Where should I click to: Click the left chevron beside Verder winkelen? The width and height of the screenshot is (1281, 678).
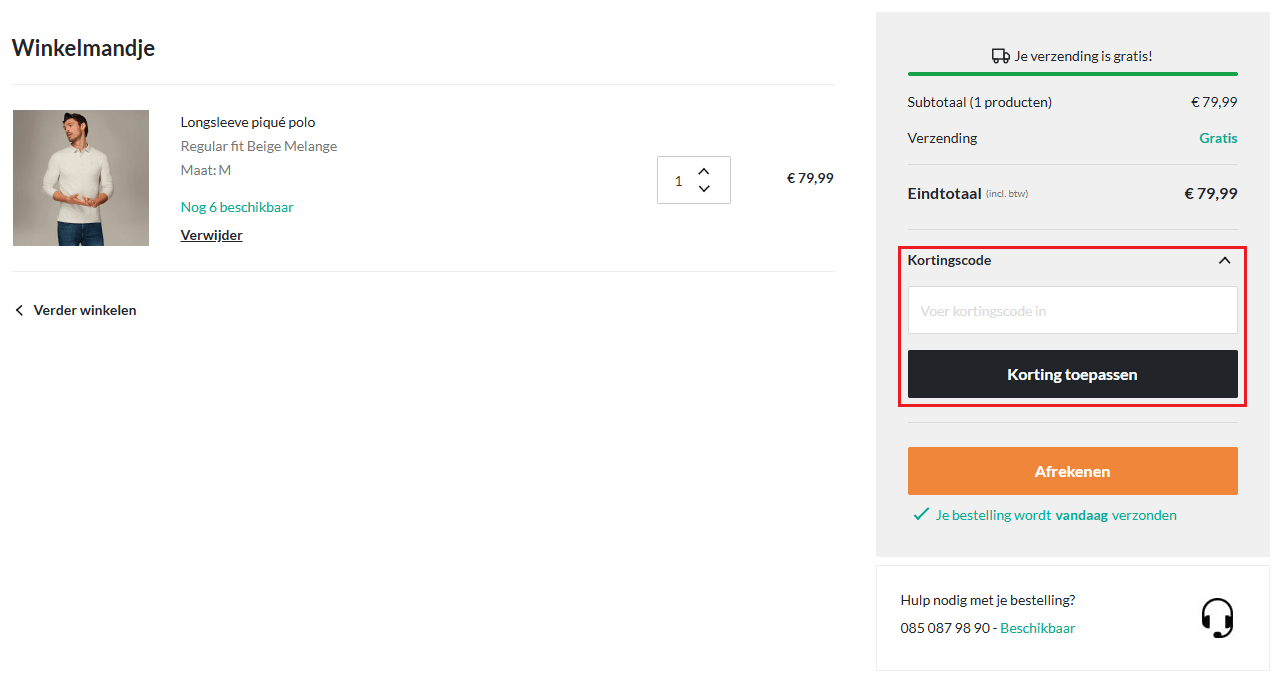pos(19,311)
